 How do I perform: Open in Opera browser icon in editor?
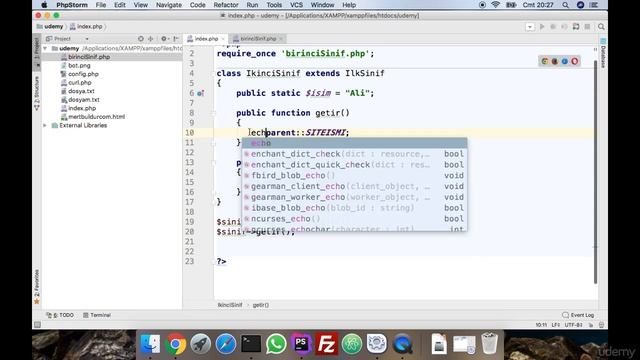tap(575, 61)
